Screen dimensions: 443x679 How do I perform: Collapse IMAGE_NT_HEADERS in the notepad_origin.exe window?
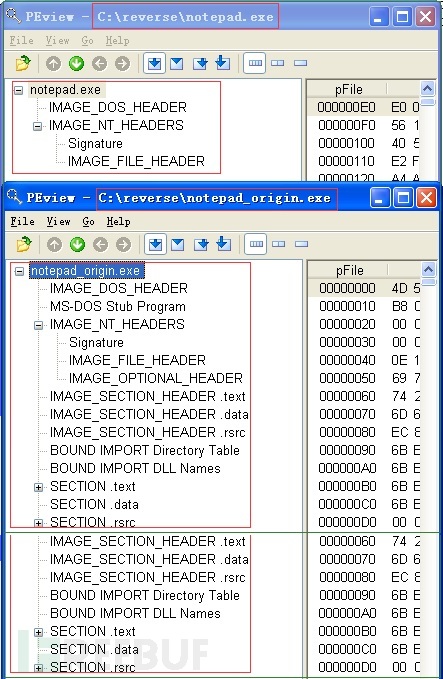pyautogui.click(x=39, y=325)
